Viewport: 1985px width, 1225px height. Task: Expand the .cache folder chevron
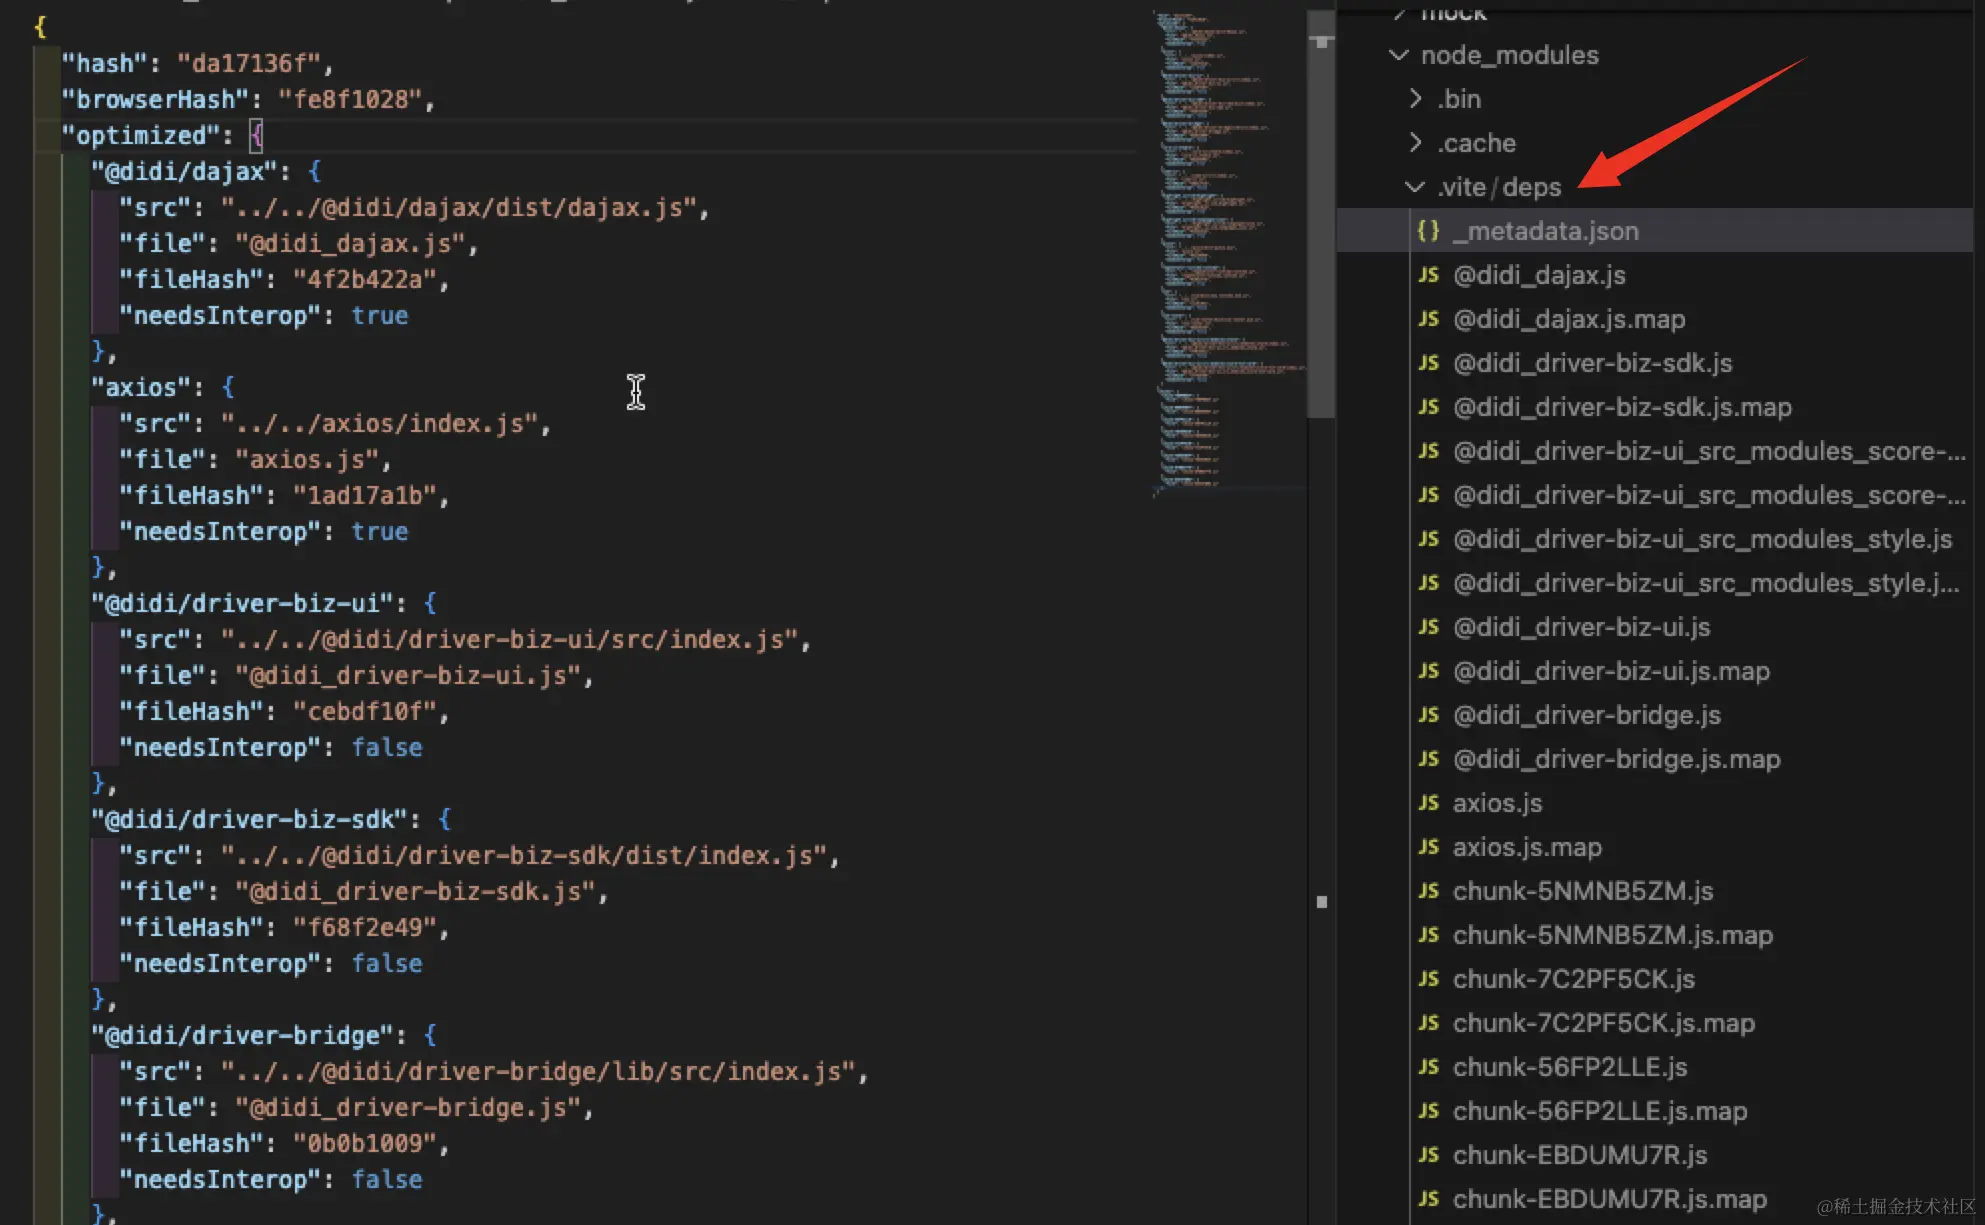1415,142
